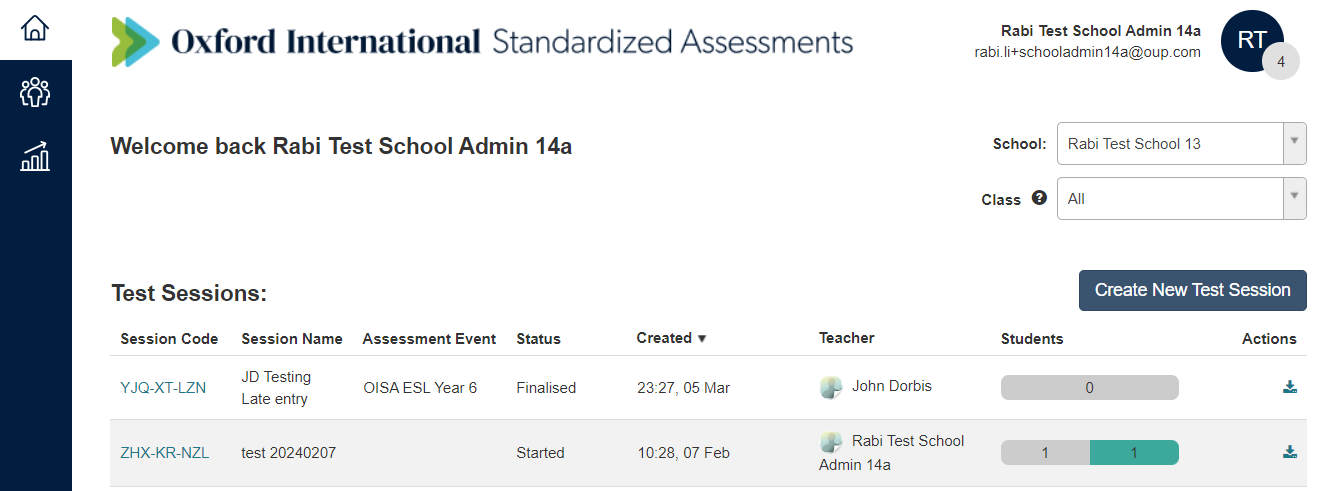Open the people/classes sidebar icon
The image size is (1344, 491).
tap(35, 93)
